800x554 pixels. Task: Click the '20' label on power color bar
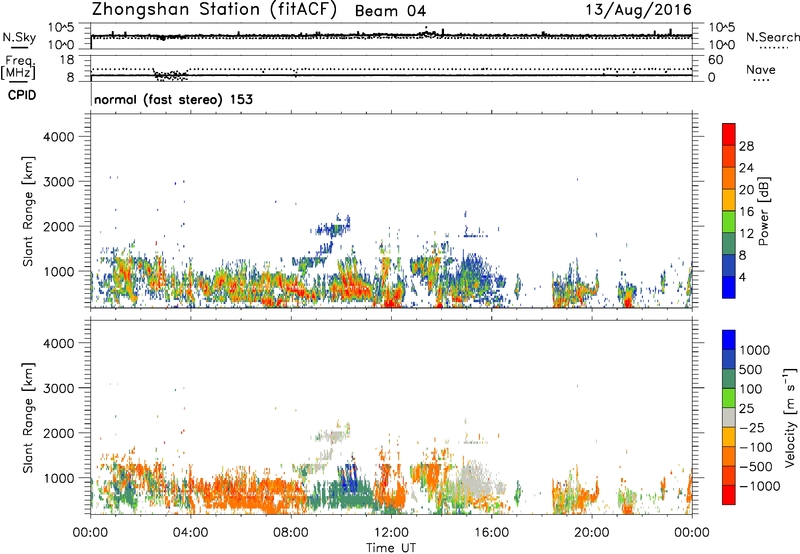[x=746, y=190]
